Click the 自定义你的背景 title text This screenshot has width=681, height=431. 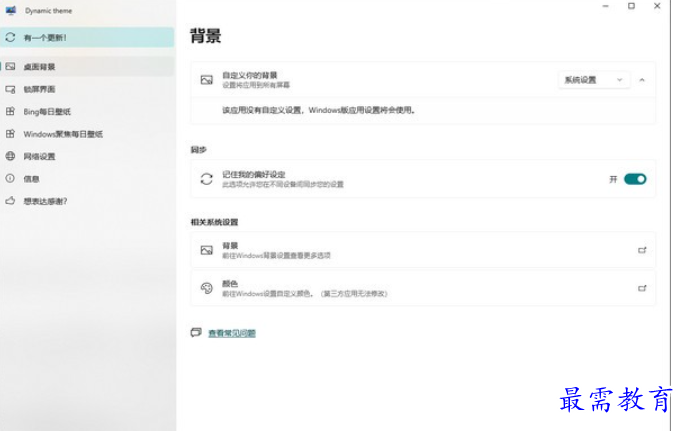(250, 75)
